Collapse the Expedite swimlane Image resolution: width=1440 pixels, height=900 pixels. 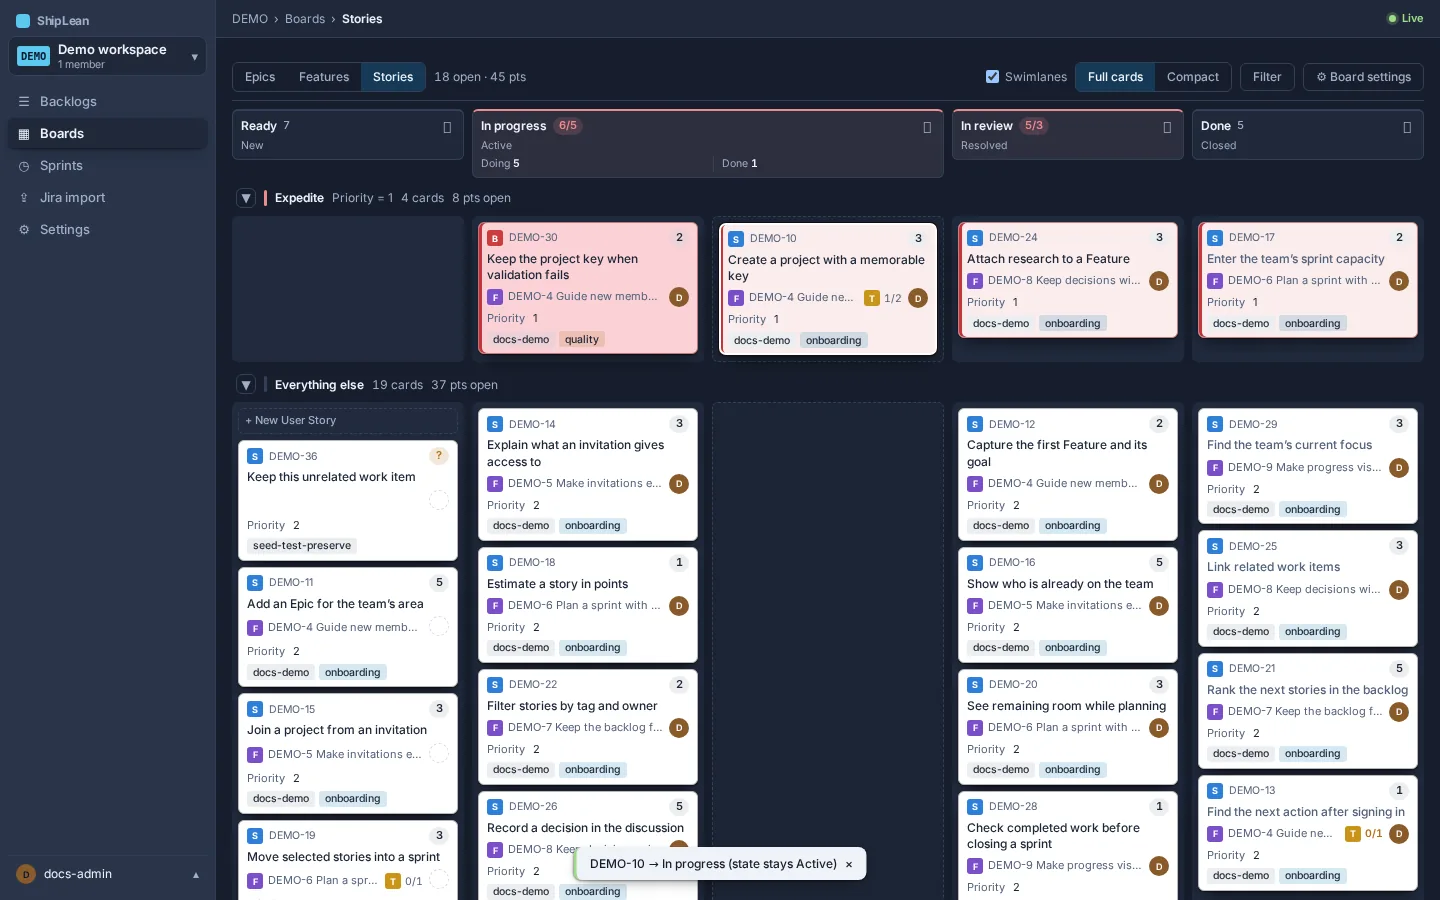246,198
